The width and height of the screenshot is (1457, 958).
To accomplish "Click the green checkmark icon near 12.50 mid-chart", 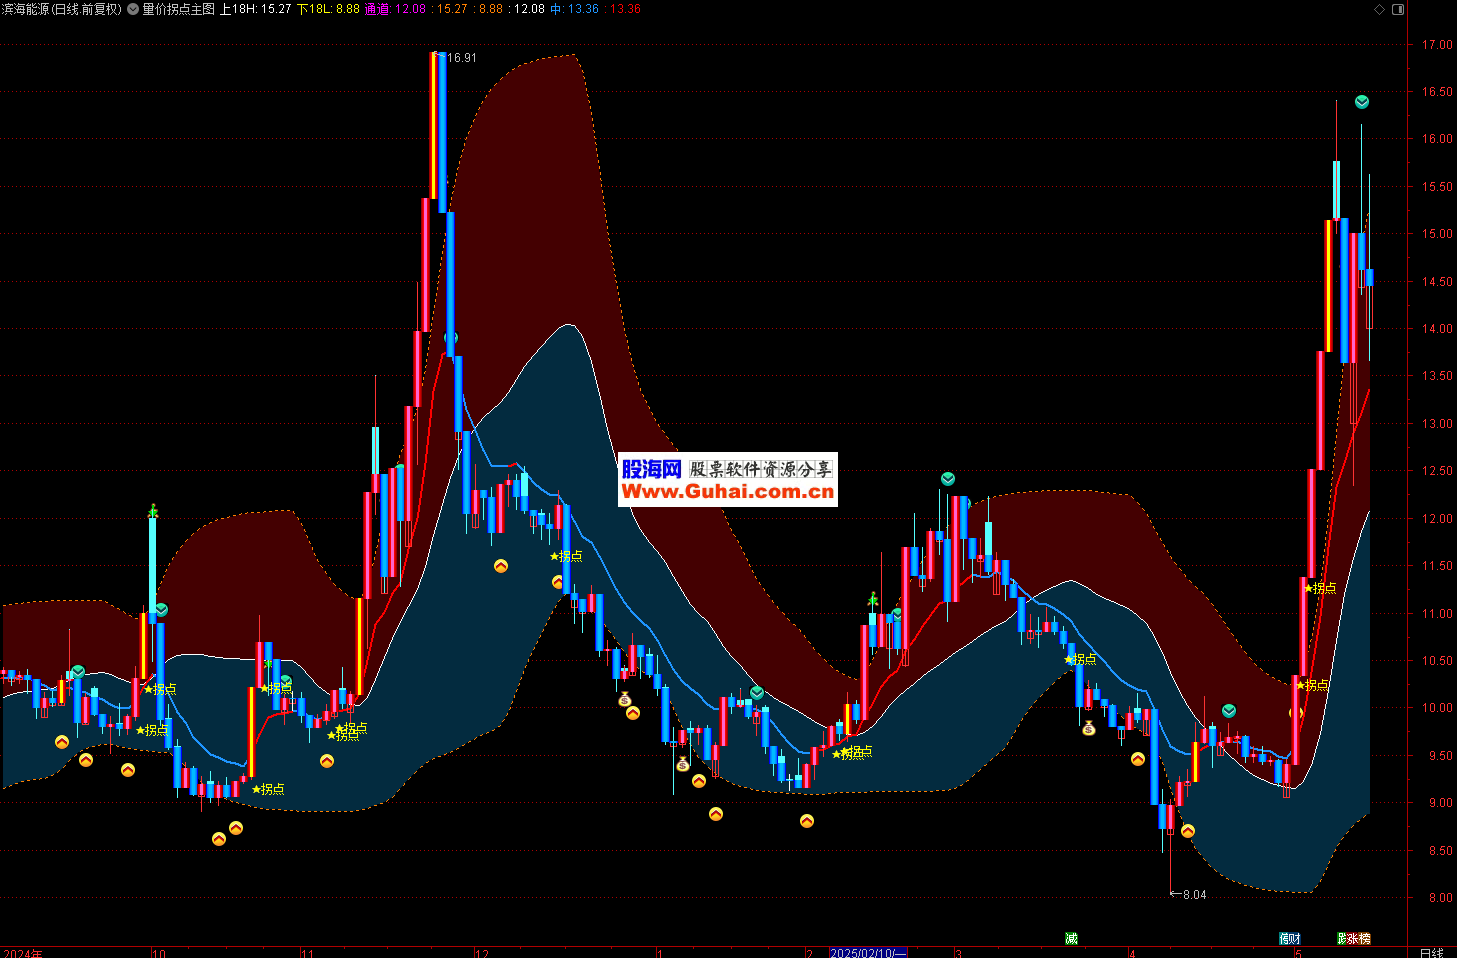I will click(x=948, y=479).
